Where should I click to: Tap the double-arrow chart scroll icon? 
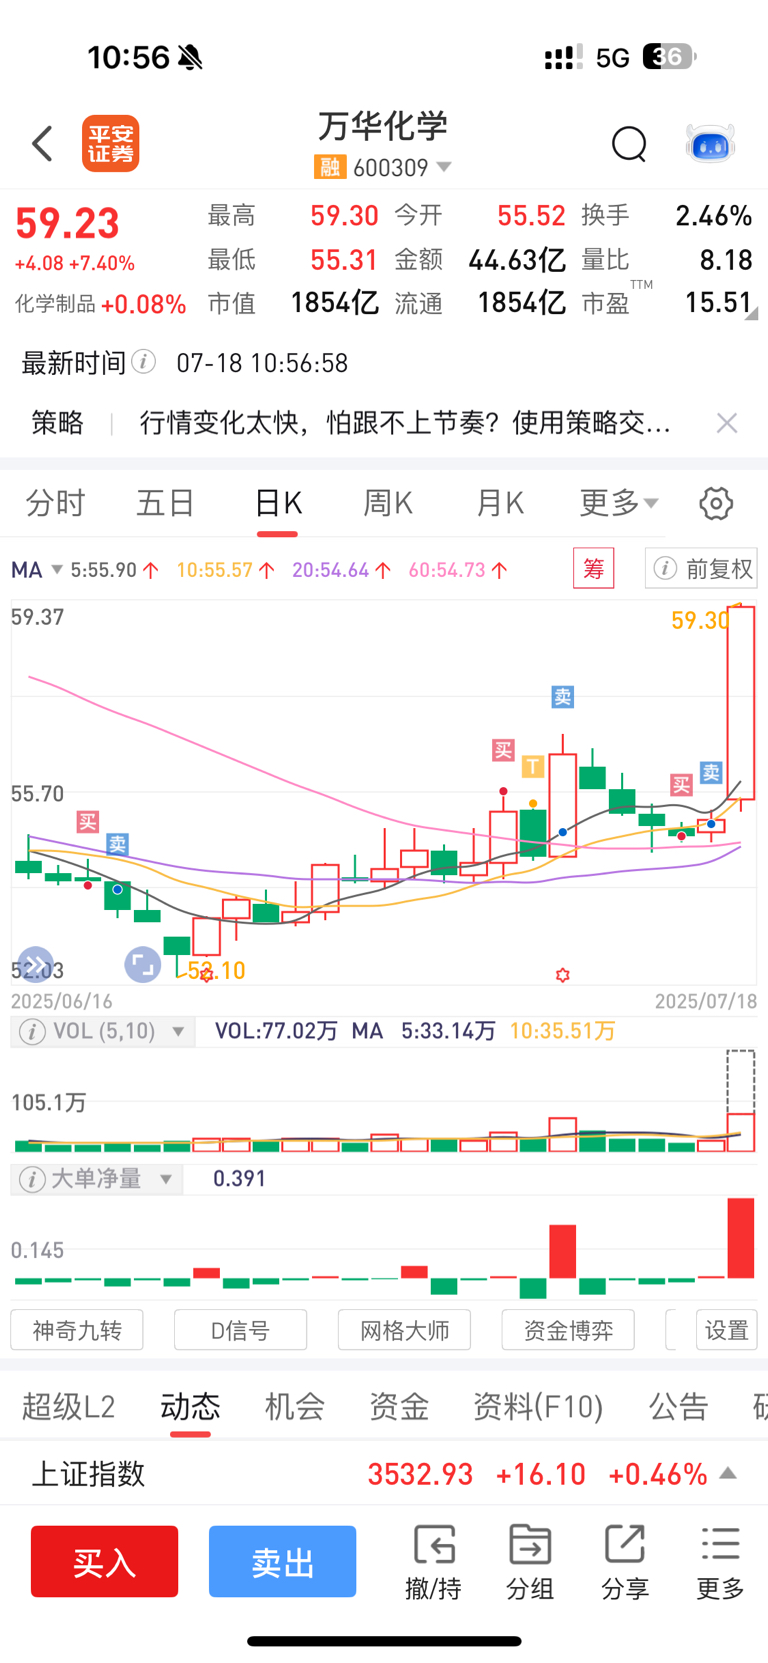click(35, 965)
